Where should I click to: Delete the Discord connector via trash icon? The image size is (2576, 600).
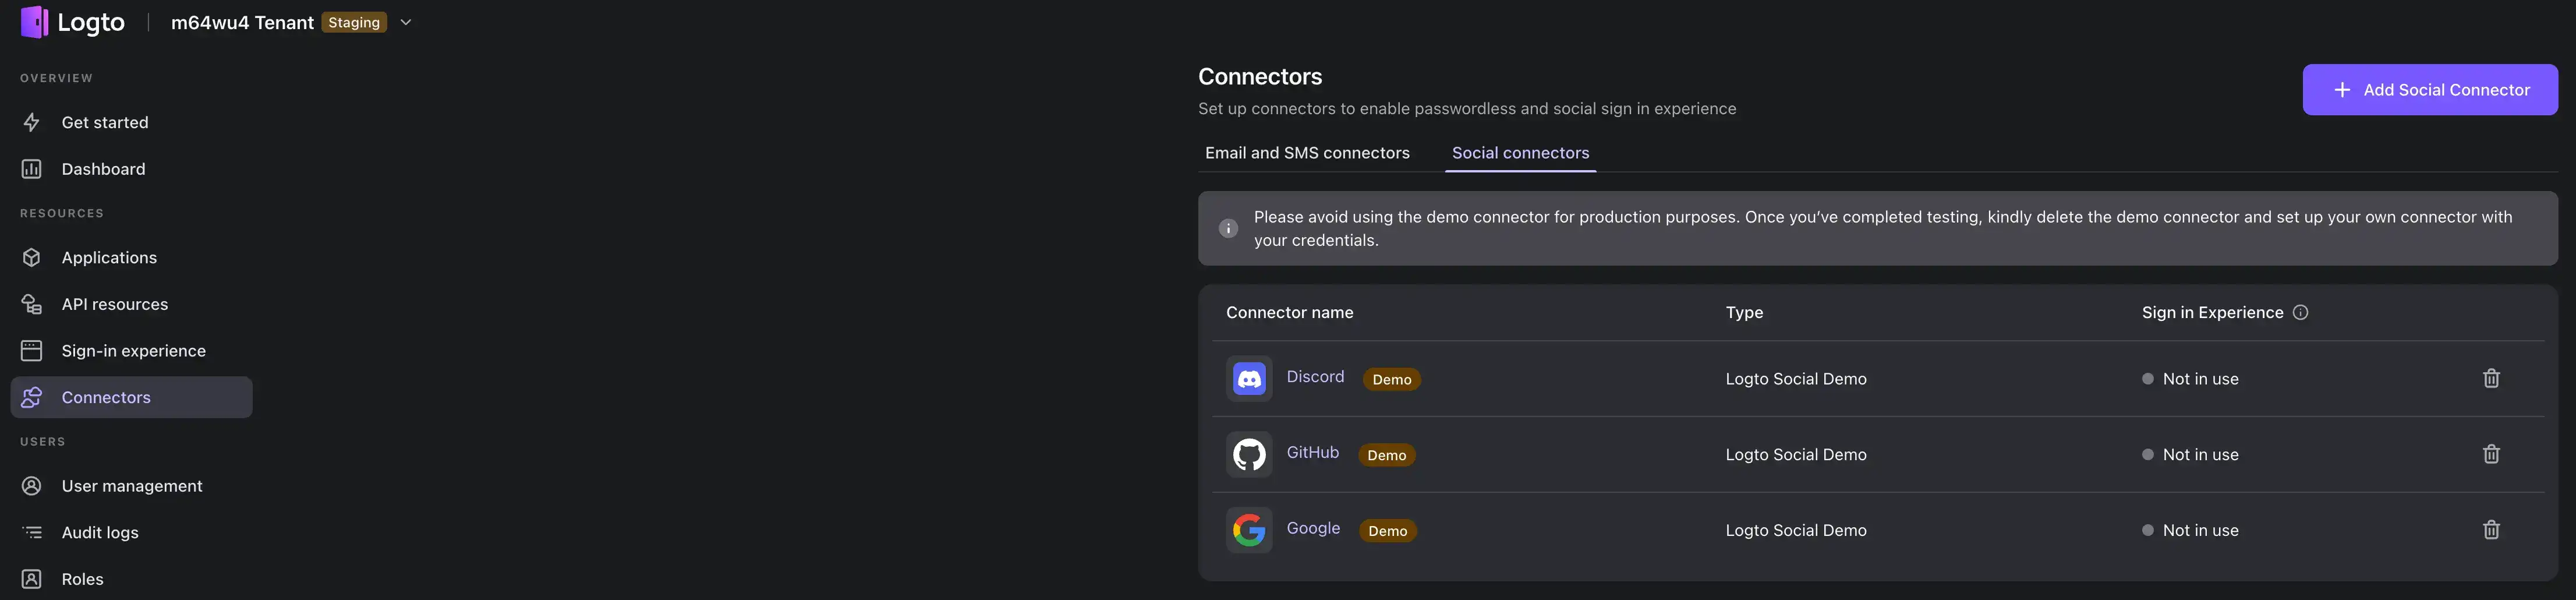click(2490, 379)
